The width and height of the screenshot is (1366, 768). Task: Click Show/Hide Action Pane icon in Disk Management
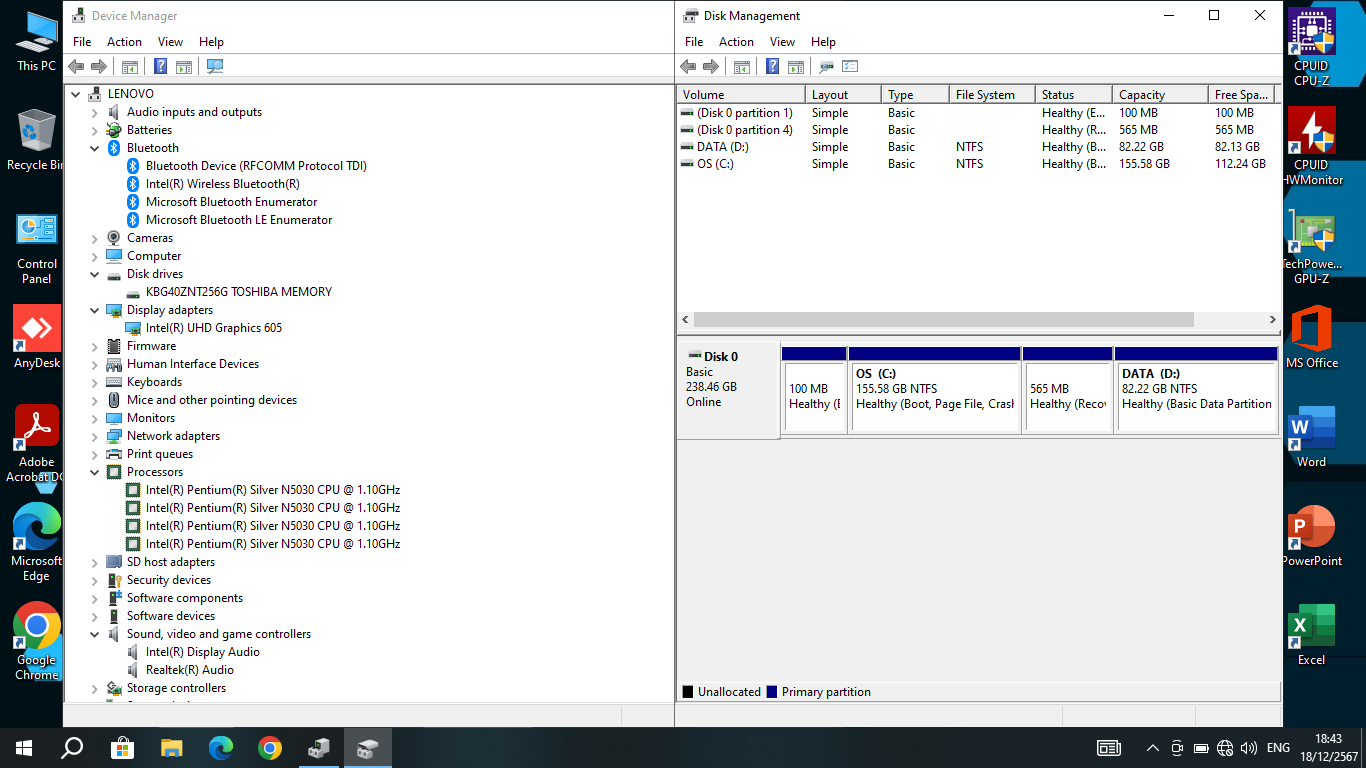point(795,67)
